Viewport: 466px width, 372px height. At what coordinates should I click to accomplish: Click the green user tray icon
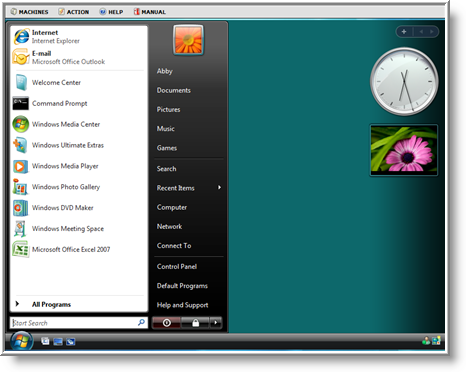[426, 341]
